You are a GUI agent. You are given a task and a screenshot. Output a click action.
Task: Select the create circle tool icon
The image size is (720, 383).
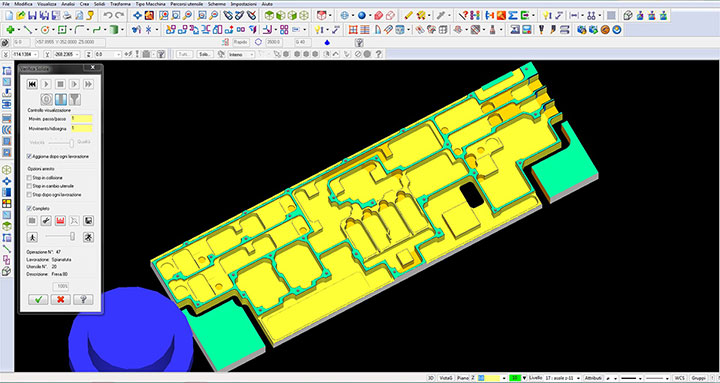coord(45,30)
